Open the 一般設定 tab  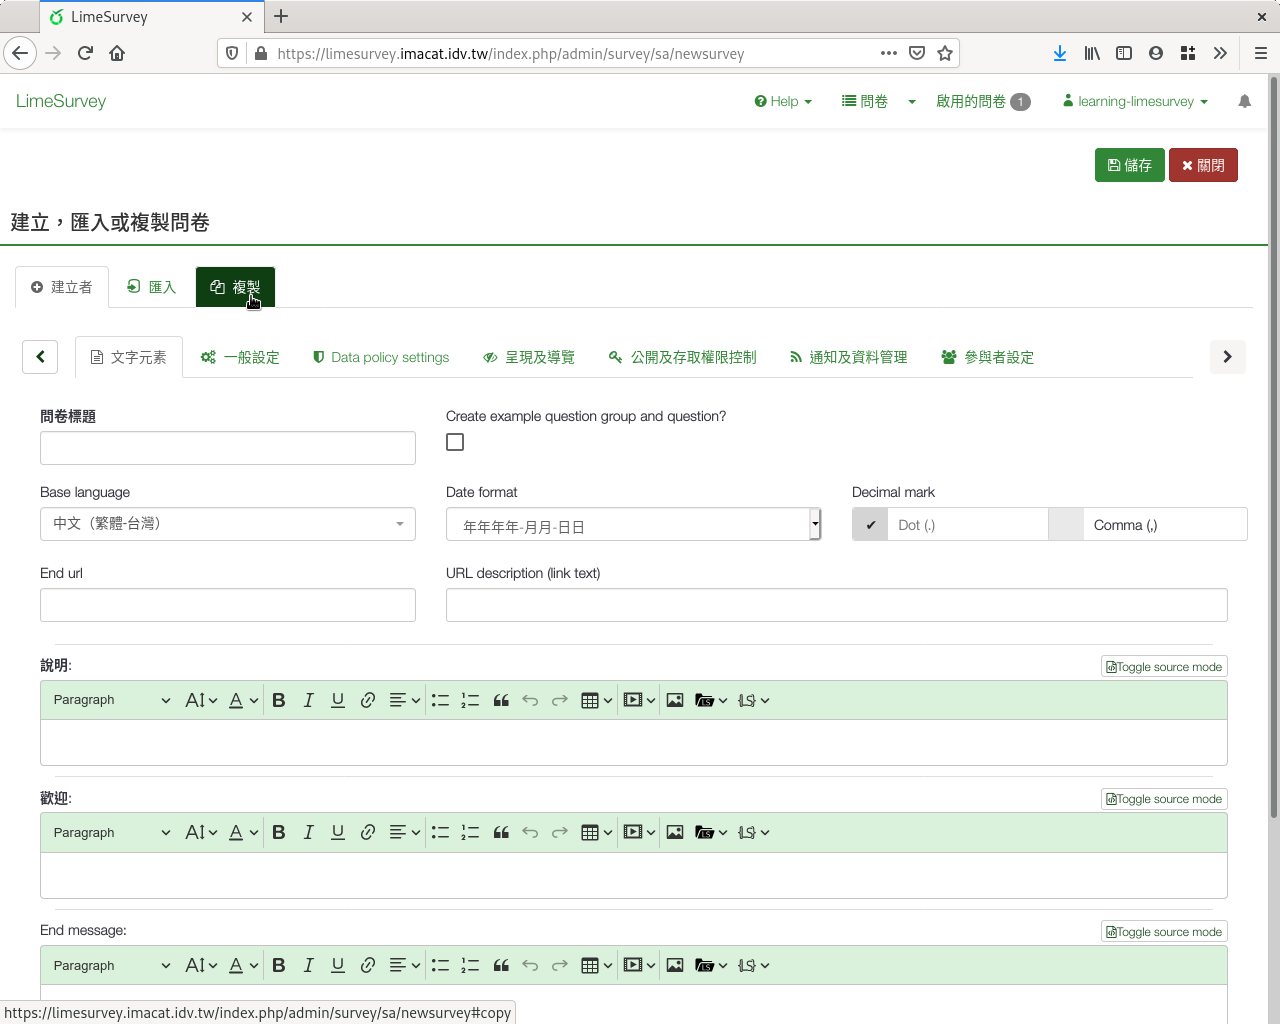pyautogui.click(x=240, y=357)
